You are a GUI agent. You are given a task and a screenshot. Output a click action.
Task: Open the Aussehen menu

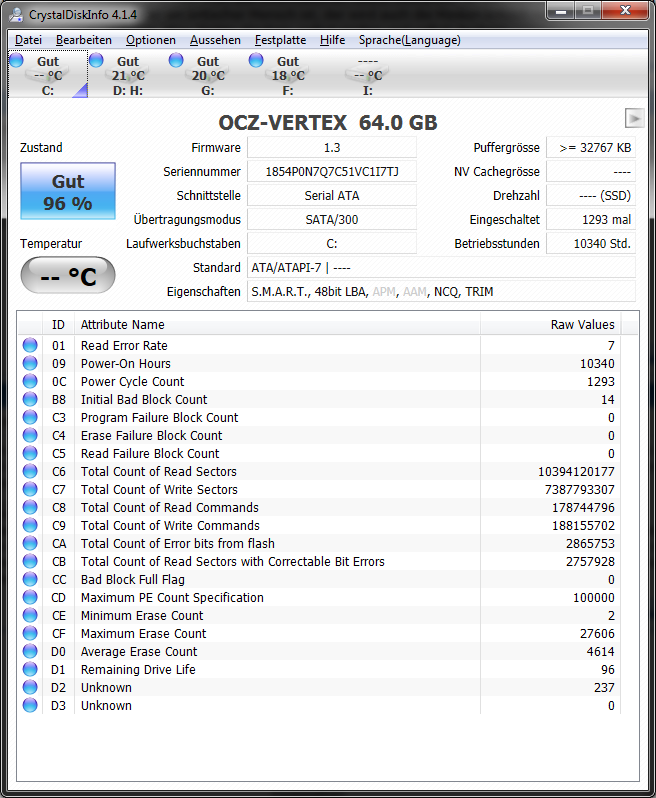tap(215, 40)
